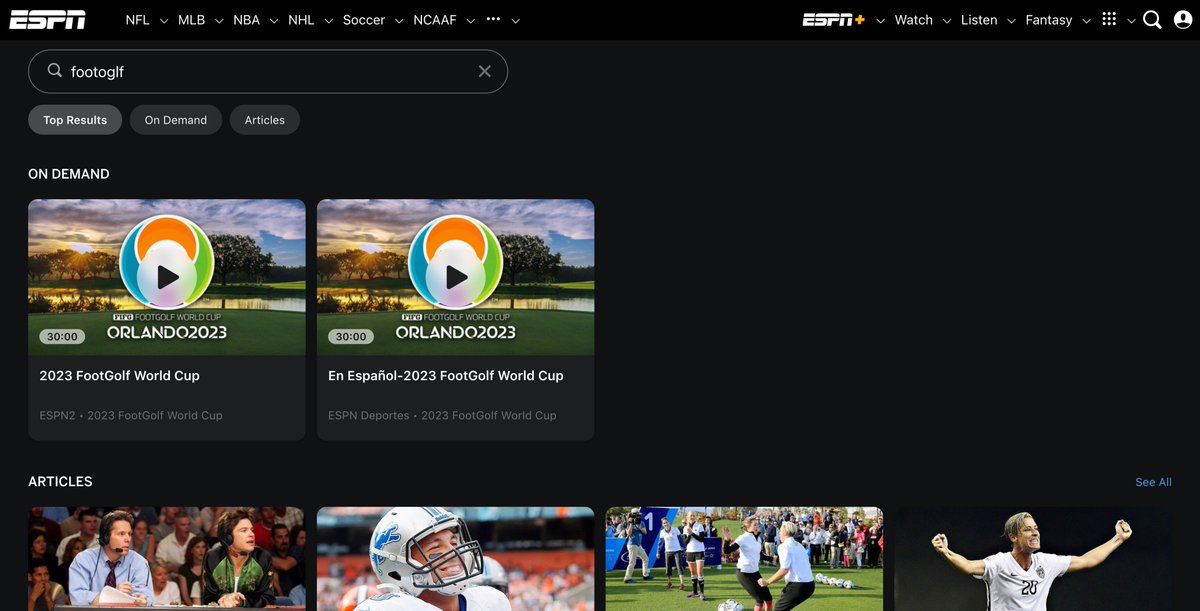Expand the ESPN+ dropdown arrow

[x=880, y=21]
